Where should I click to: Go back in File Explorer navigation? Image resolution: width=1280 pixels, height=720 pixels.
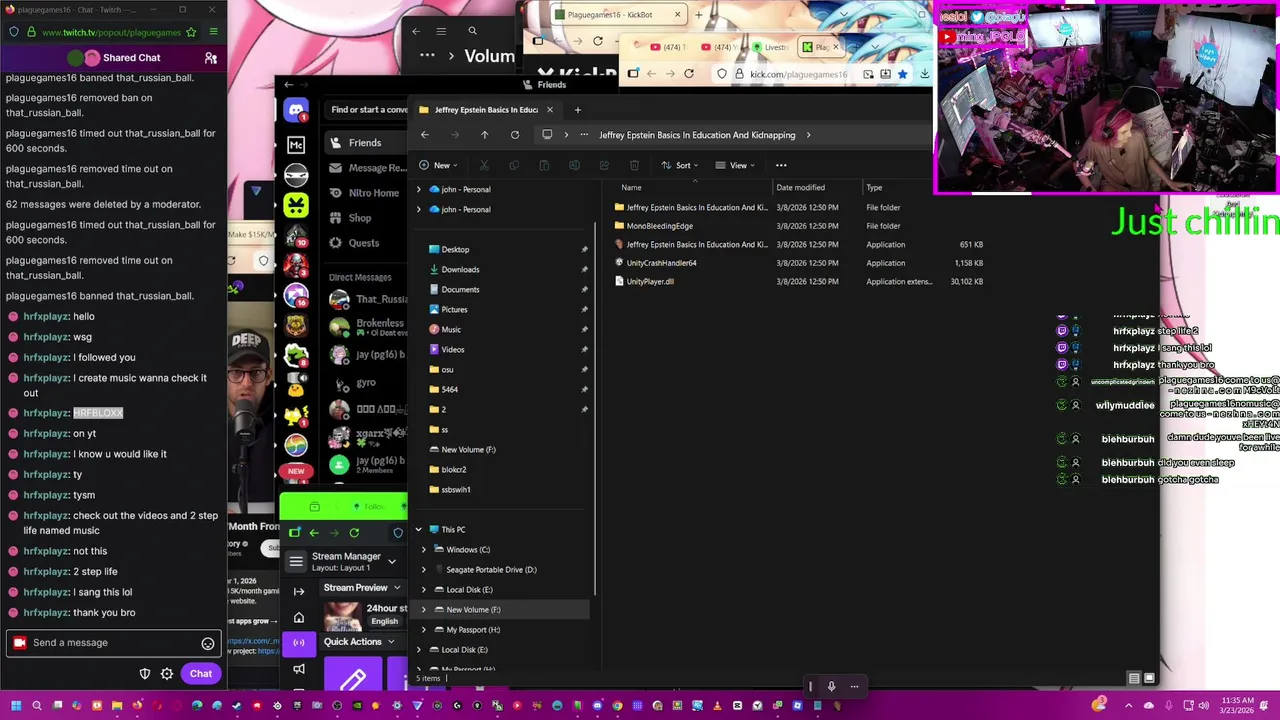click(x=424, y=135)
